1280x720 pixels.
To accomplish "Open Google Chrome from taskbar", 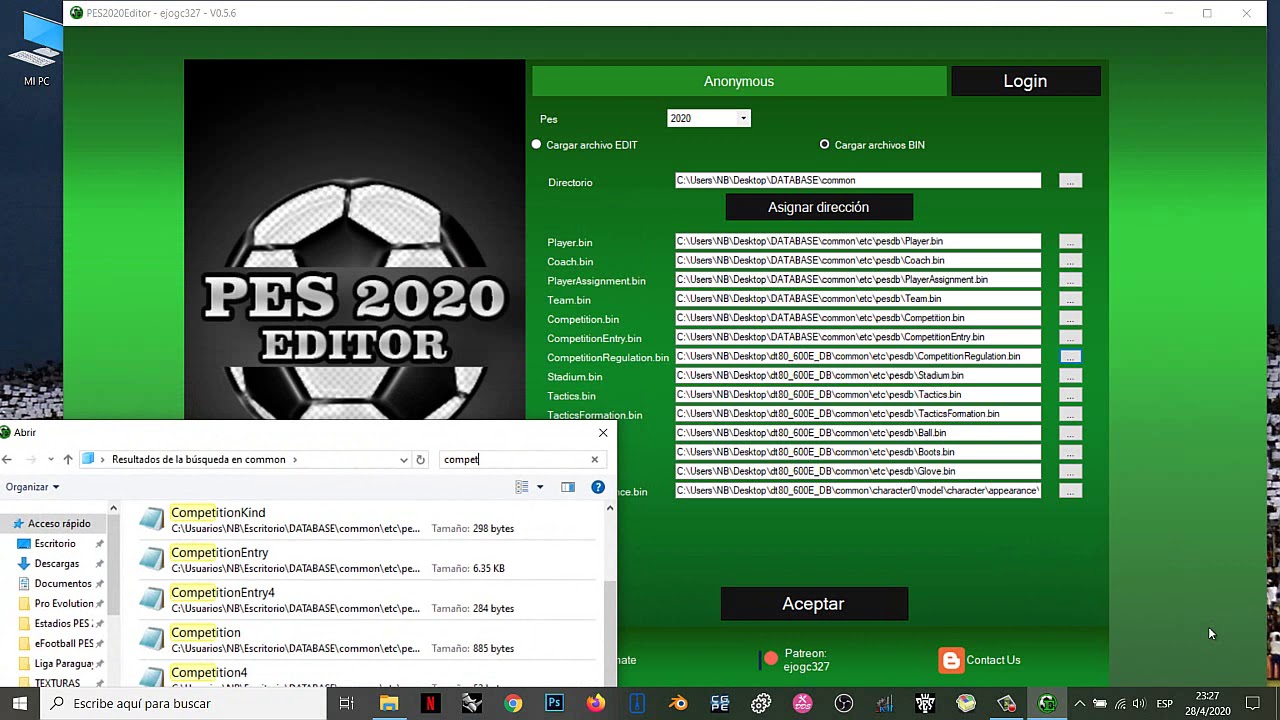I will pyautogui.click(x=513, y=703).
